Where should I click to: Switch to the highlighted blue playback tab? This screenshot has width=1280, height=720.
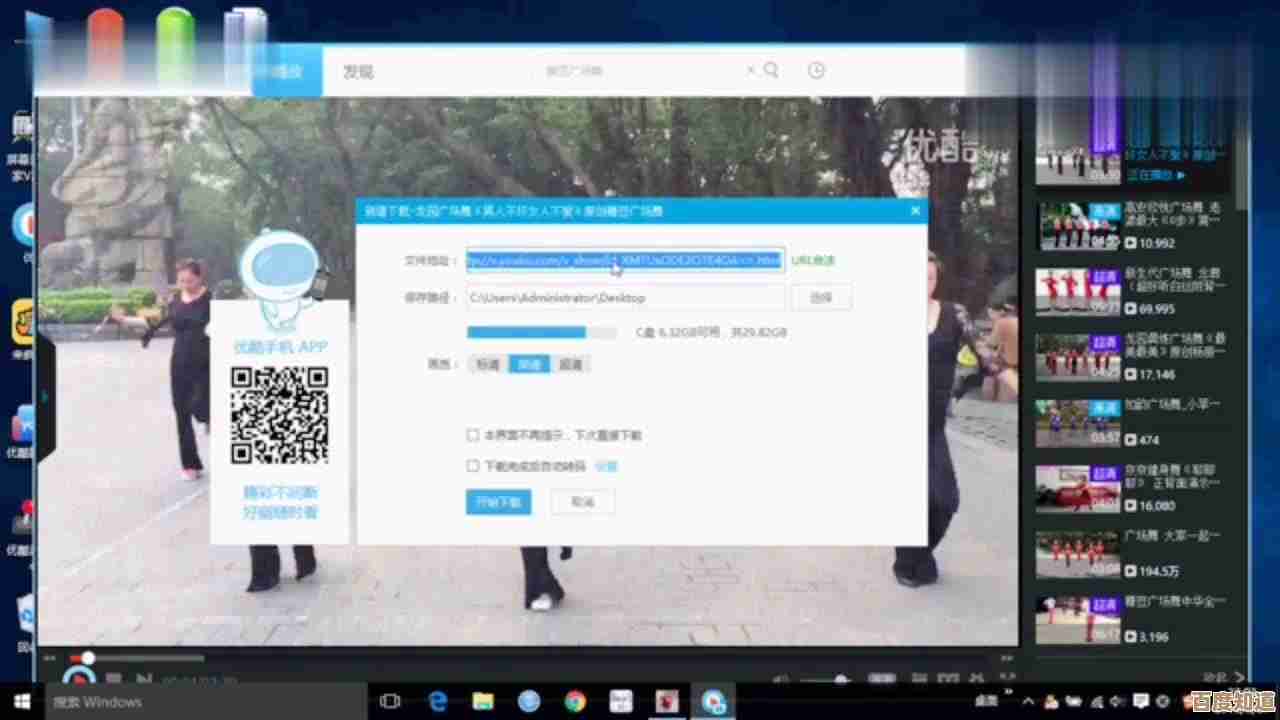click(286, 71)
